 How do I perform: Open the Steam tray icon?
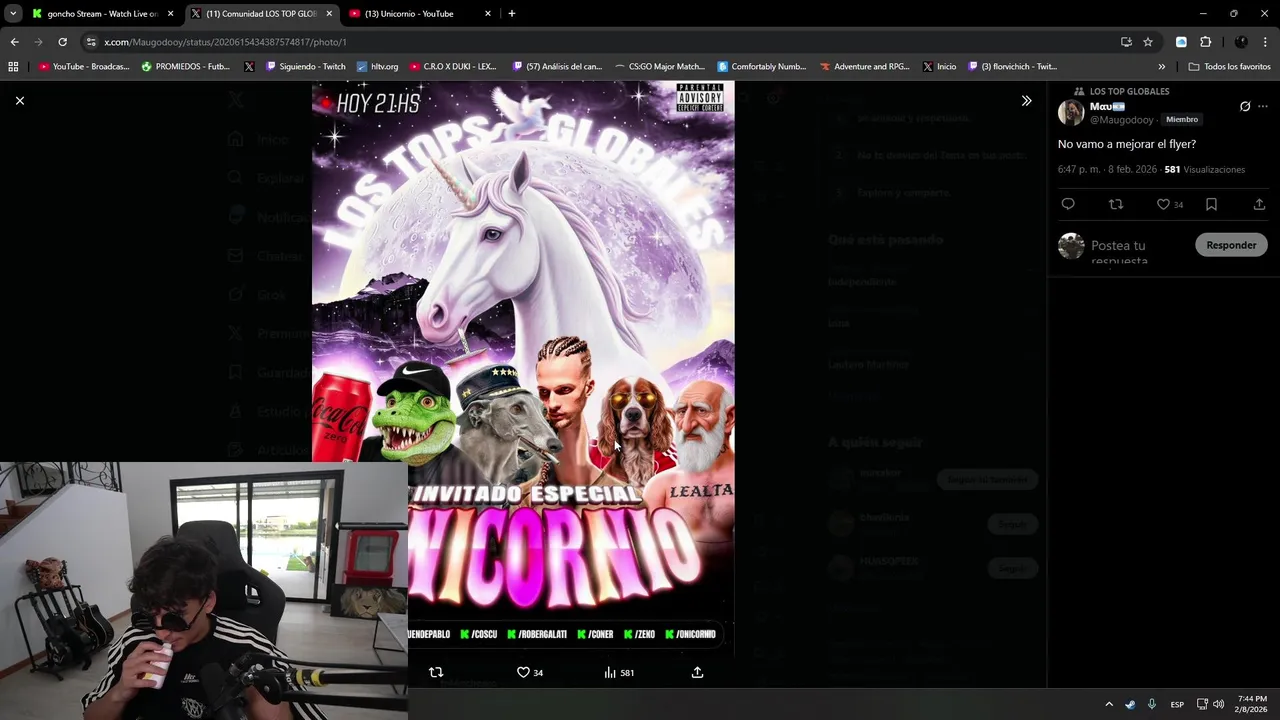[x=1130, y=704]
